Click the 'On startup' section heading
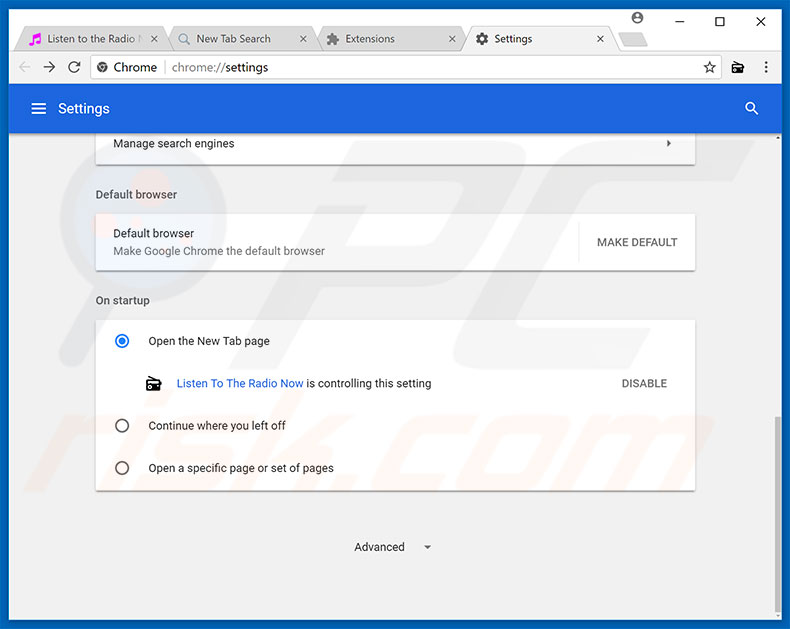 [x=122, y=300]
